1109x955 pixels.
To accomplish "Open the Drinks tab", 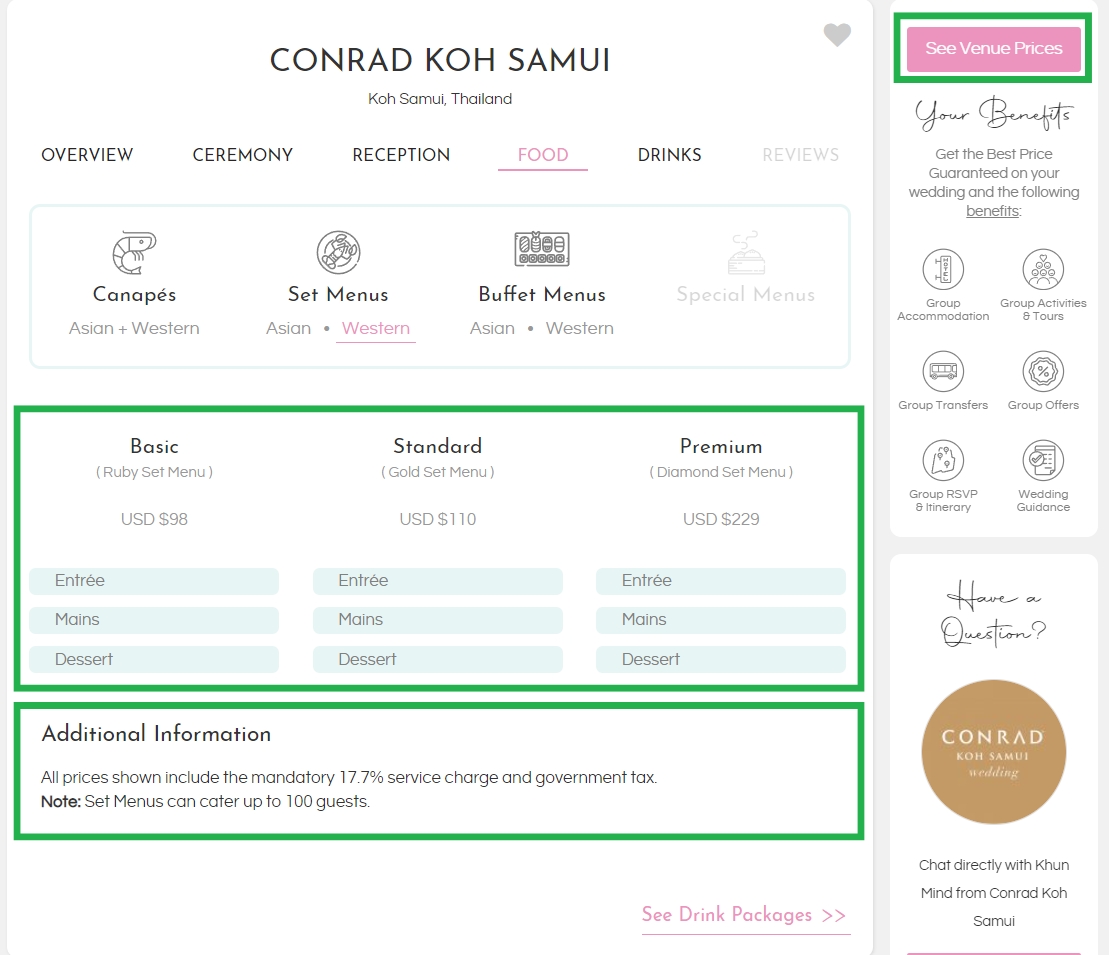I will click(669, 155).
